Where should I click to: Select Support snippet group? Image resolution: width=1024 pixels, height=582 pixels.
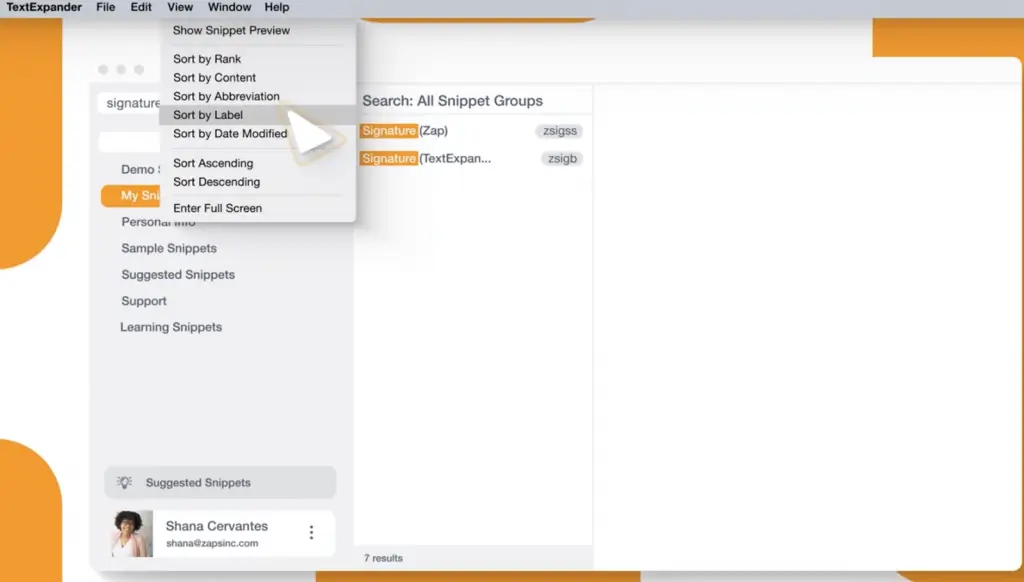144,301
